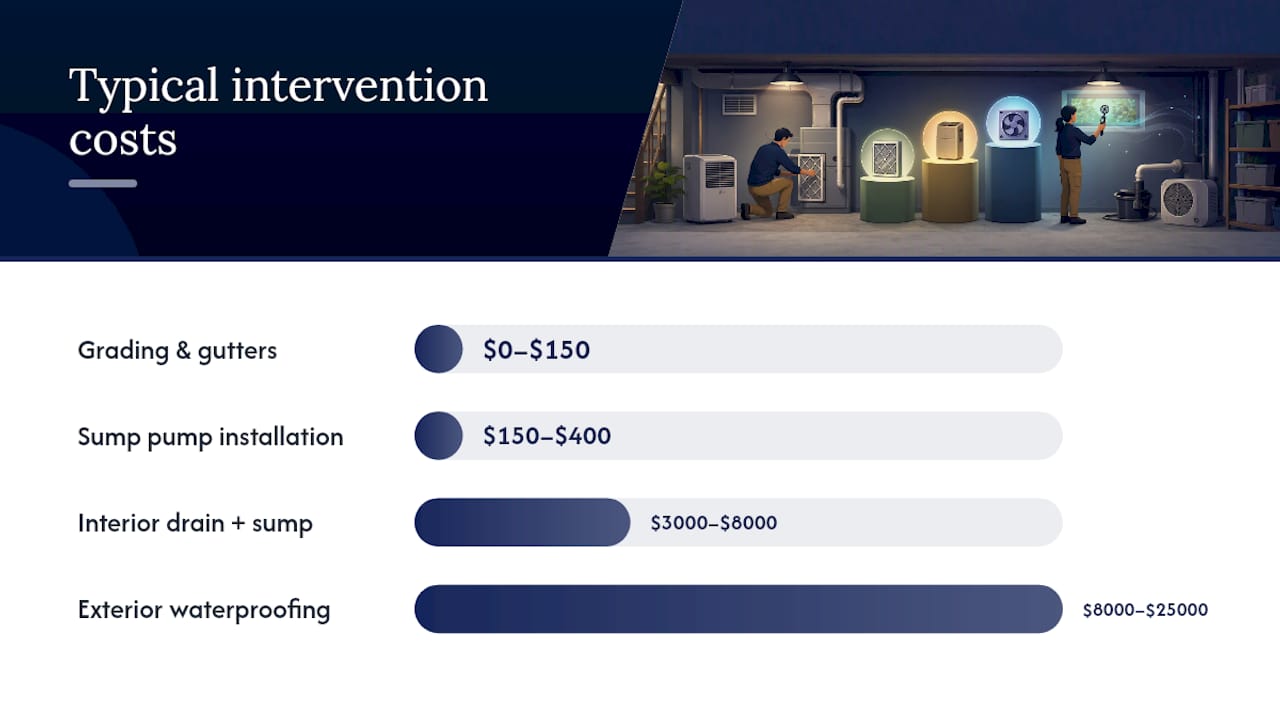Screen dimensions: 1280x720
Task: Click the 'Typical intervention costs' title
Action: (278, 111)
